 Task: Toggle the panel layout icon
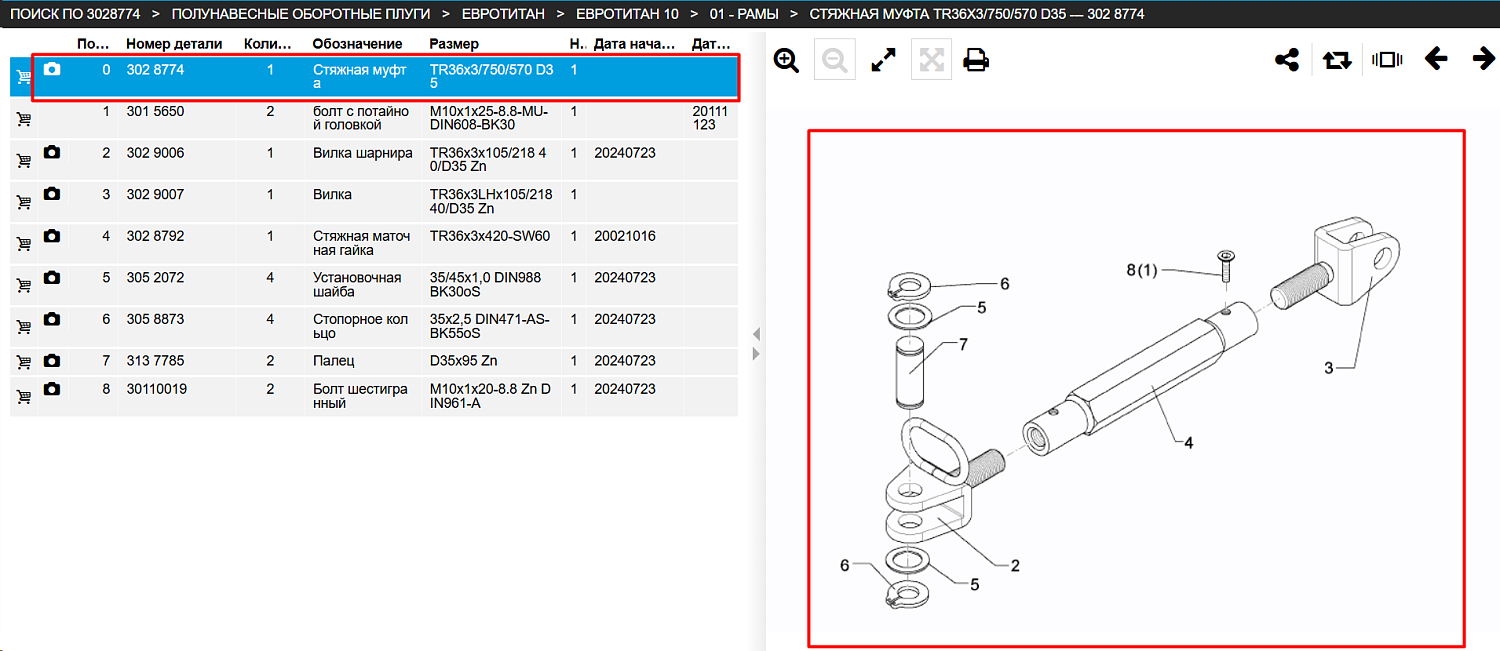point(1387,60)
